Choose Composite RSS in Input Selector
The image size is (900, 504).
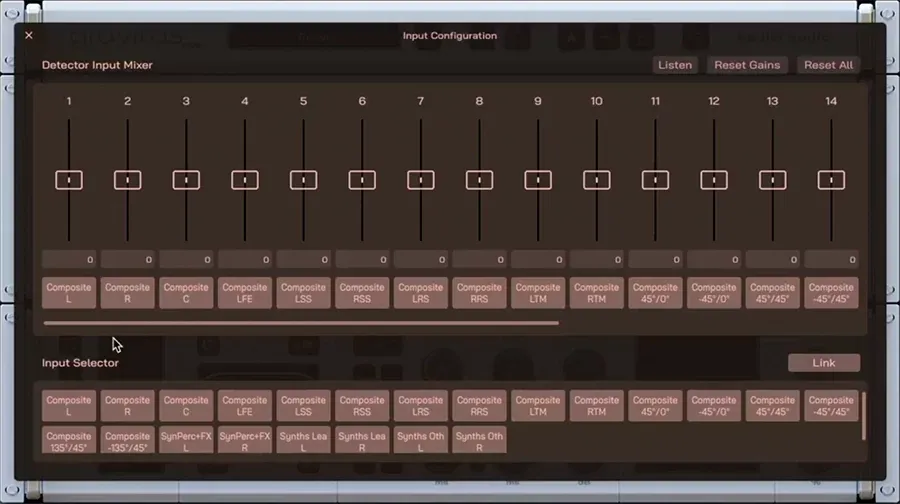click(x=362, y=406)
